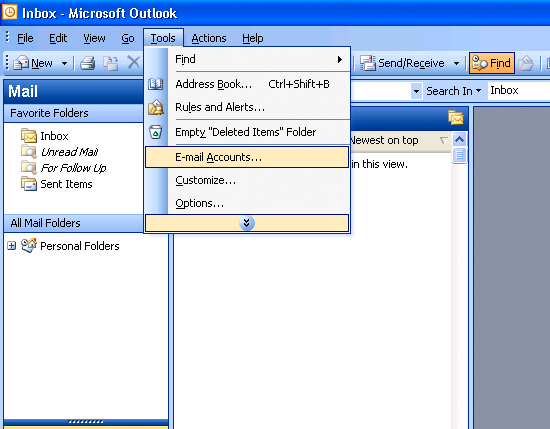Open the Help menu
Viewport: 550px width, 429px height.
pos(253,38)
